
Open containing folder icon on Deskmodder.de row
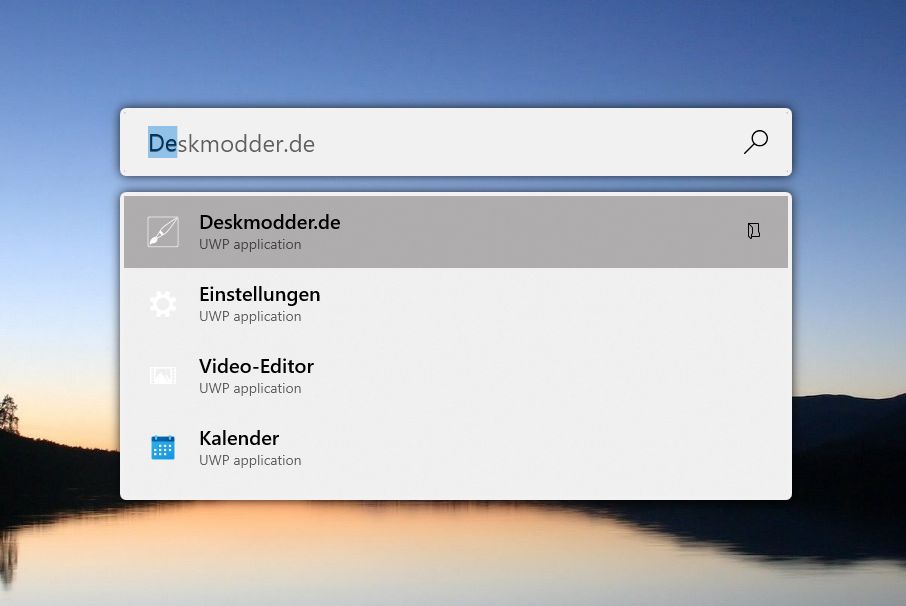click(x=753, y=231)
